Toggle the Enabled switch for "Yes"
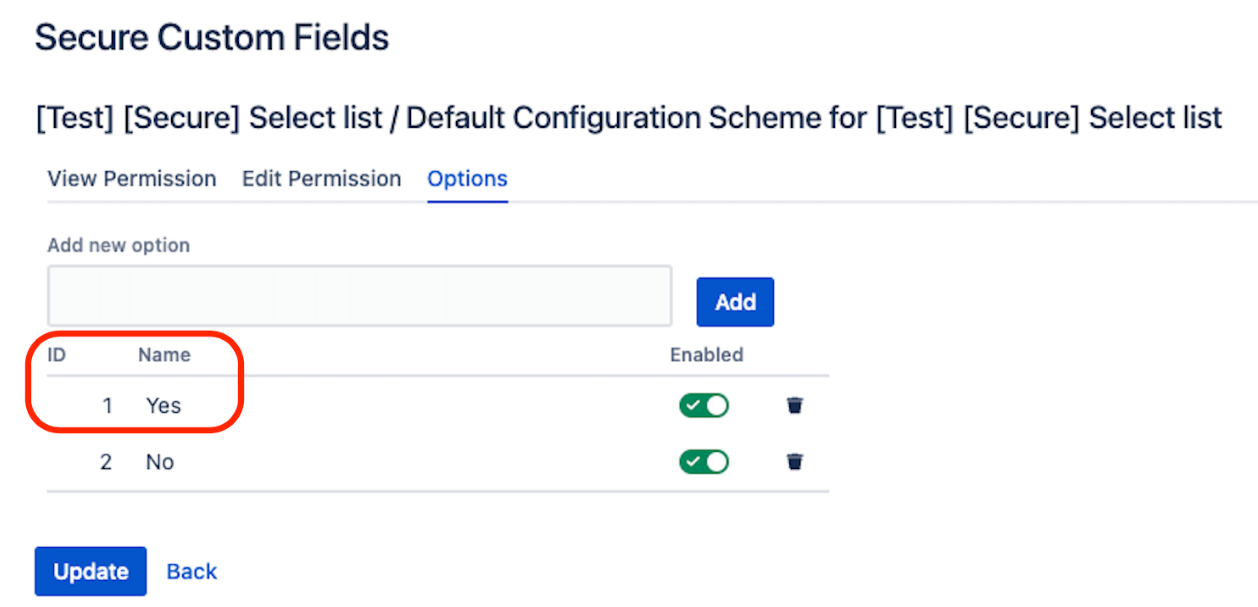 [x=704, y=406]
